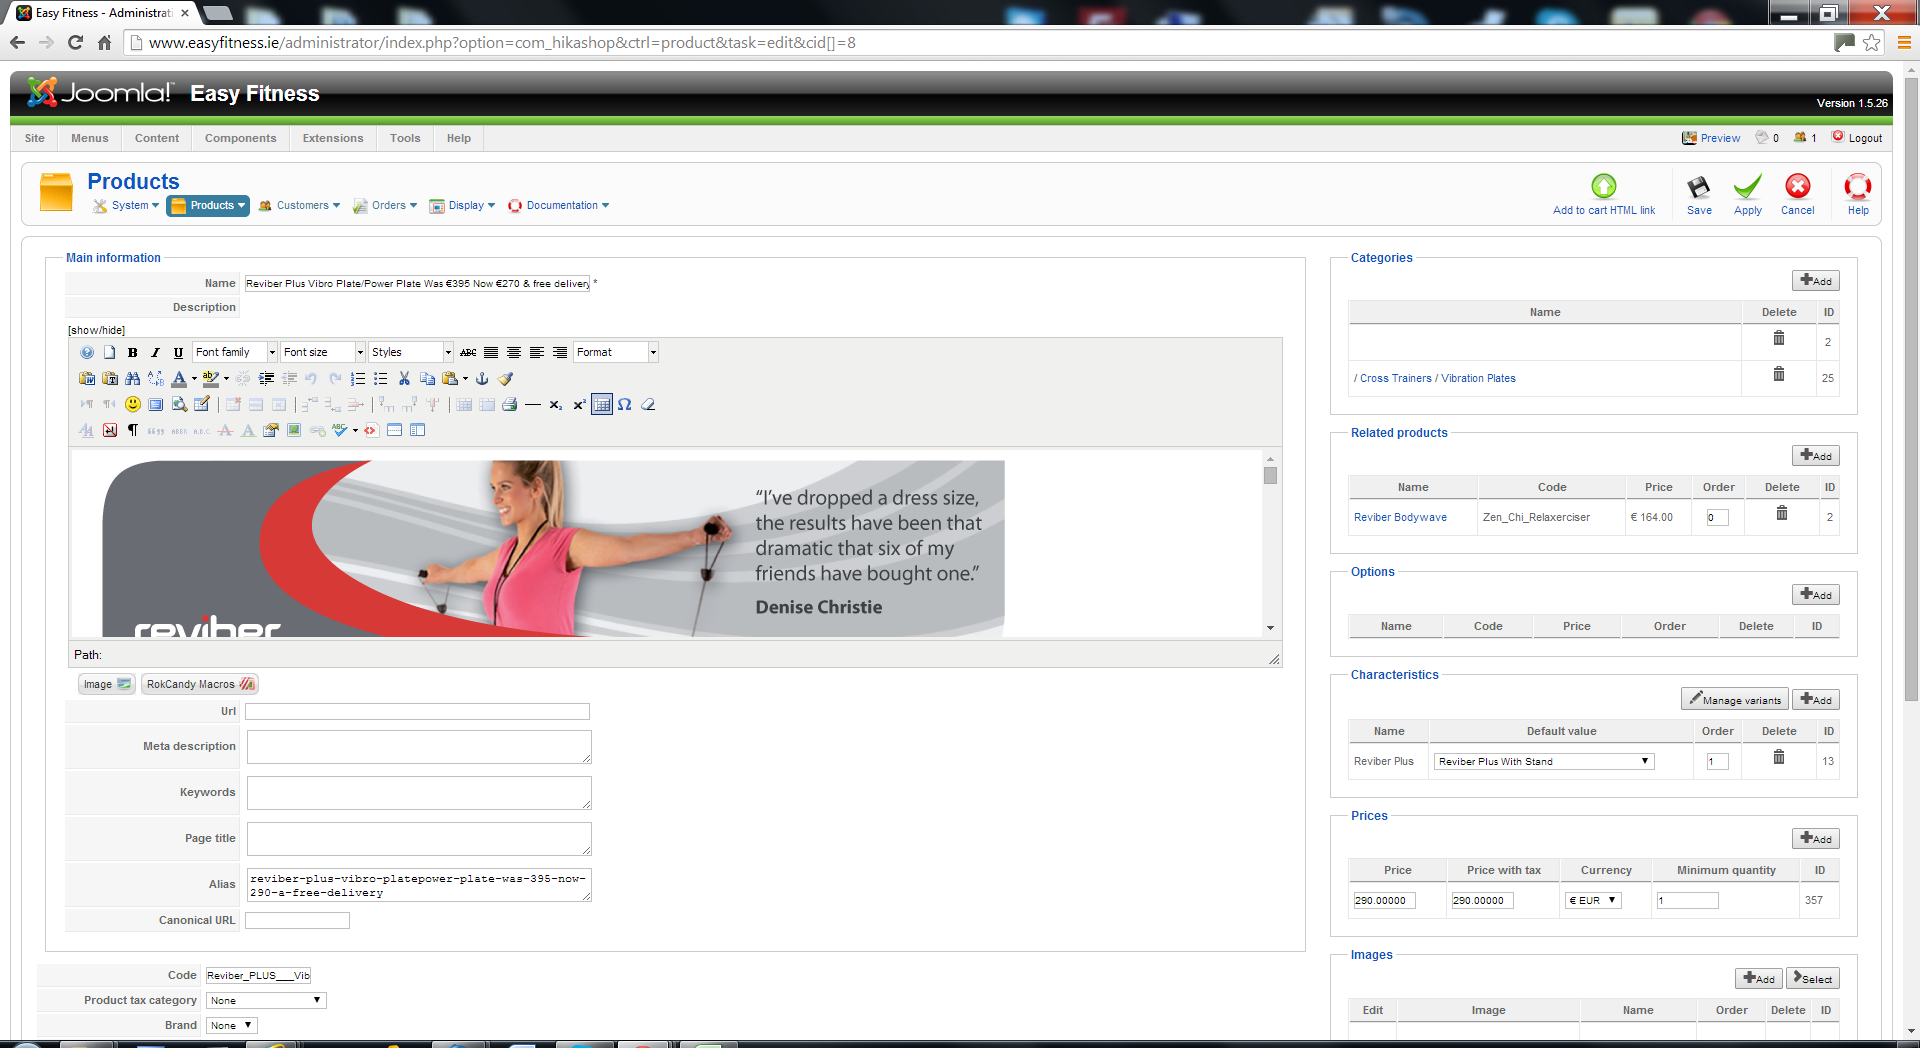This screenshot has width=1920, height=1048.
Task: Toggle bold formatting
Action: (x=133, y=352)
